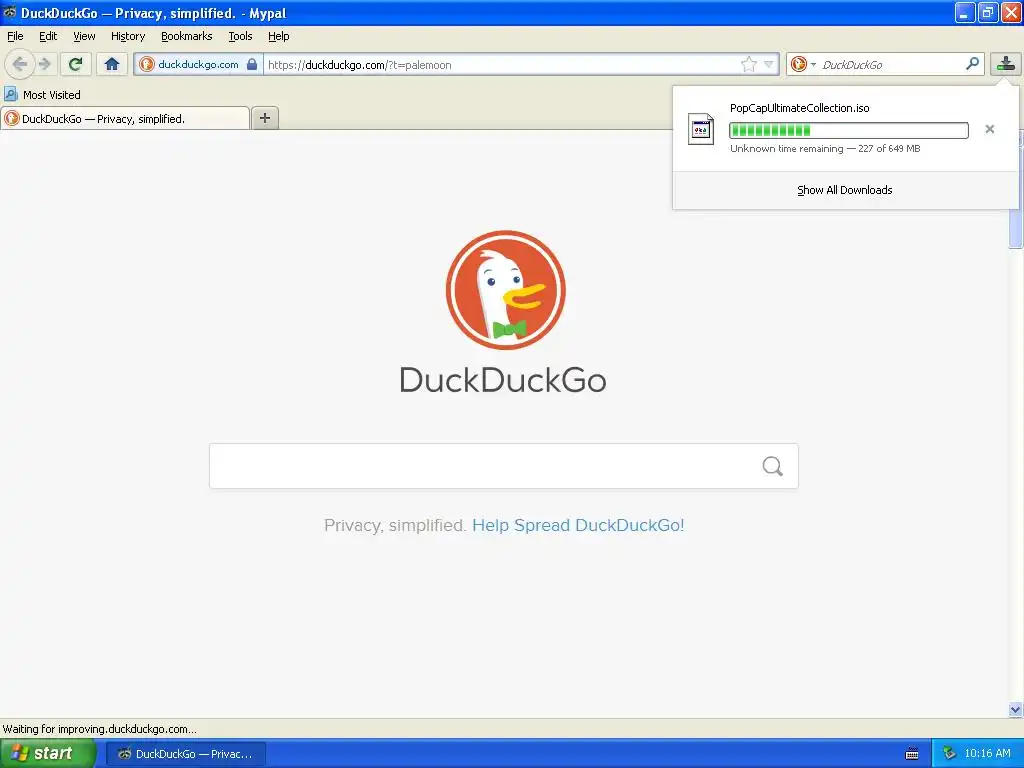Open the Most Visited bookmarks folder
The image size is (1024, 768).
click(42, 95)
